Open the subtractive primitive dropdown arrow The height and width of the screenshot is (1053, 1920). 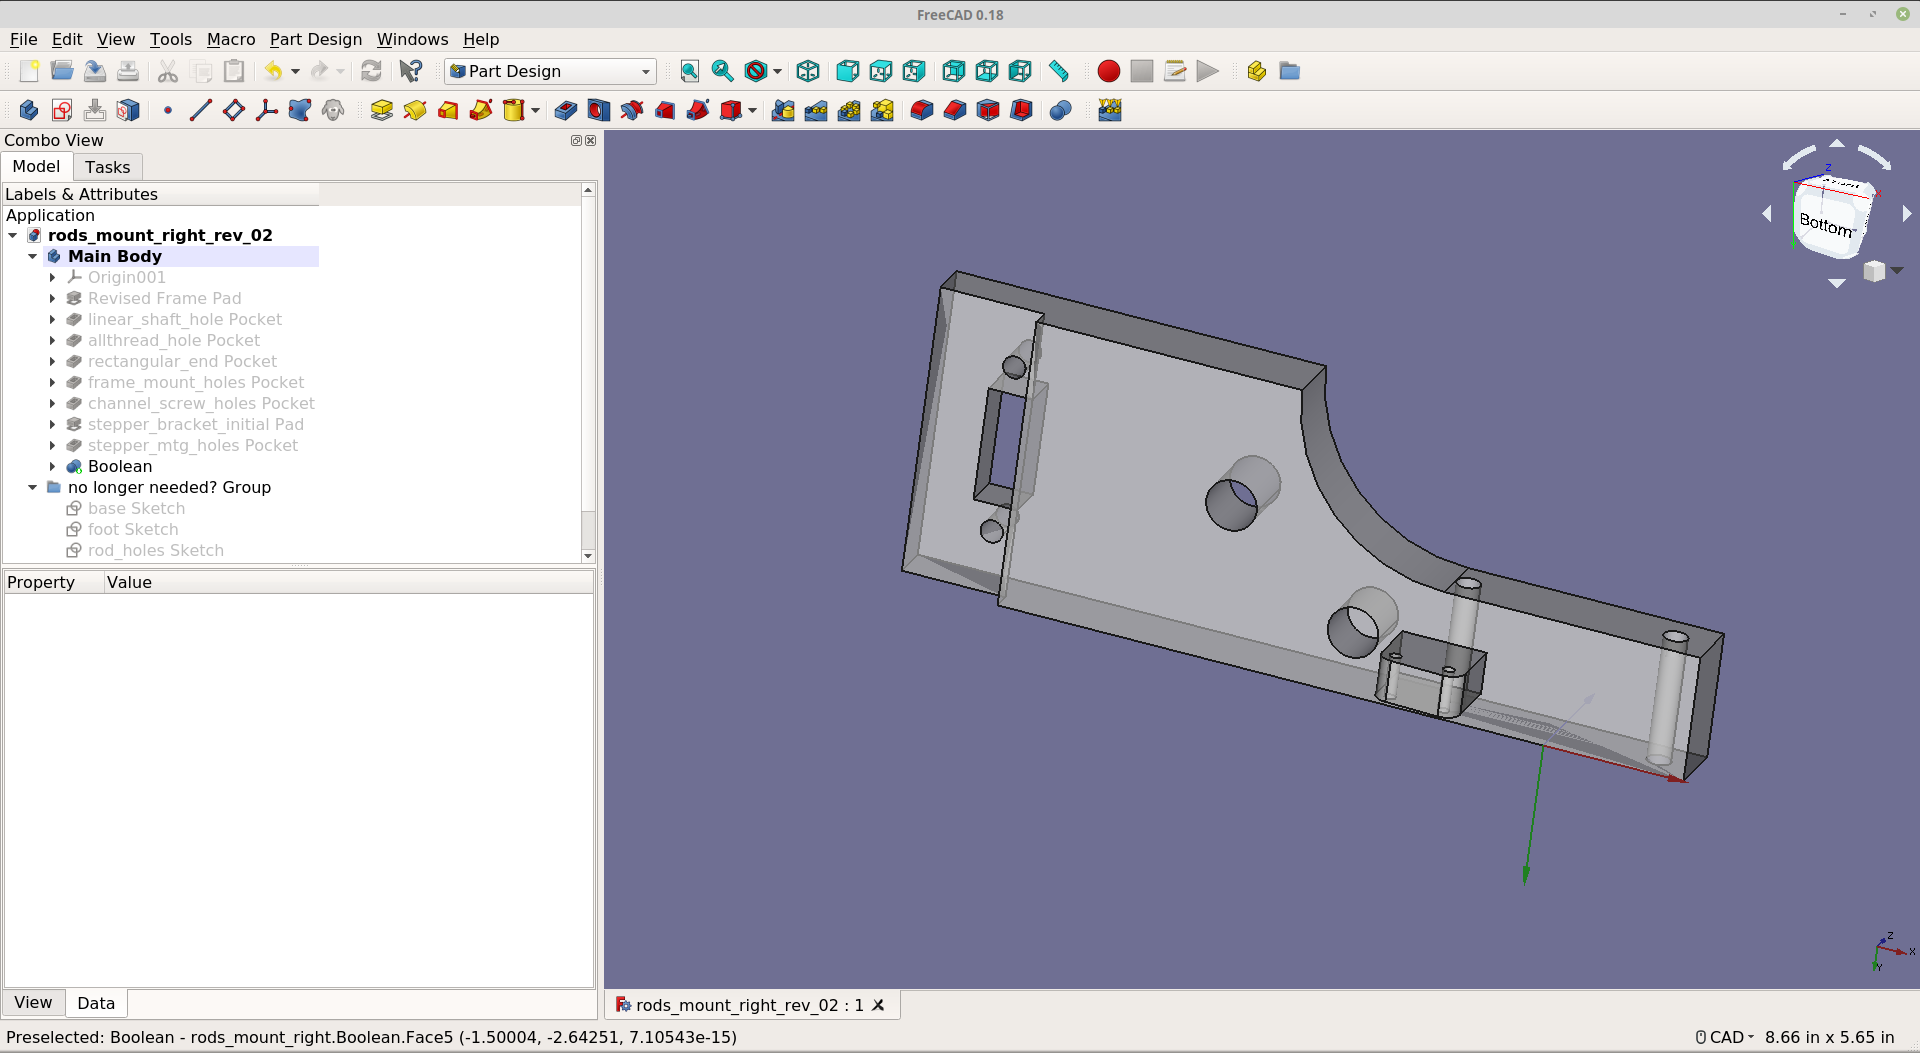tap(752, 110)
